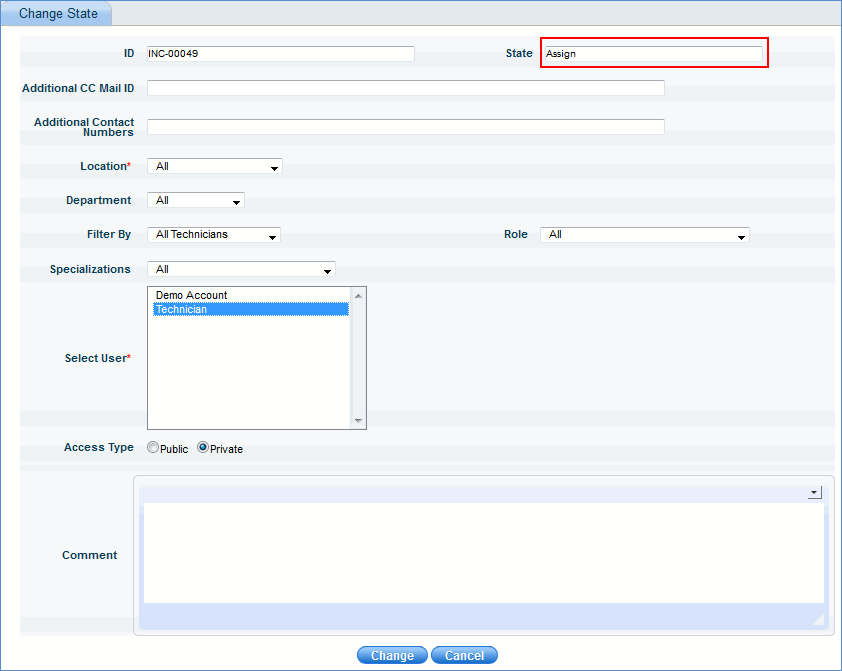Switch to the Change State tab

coord(57,14)
